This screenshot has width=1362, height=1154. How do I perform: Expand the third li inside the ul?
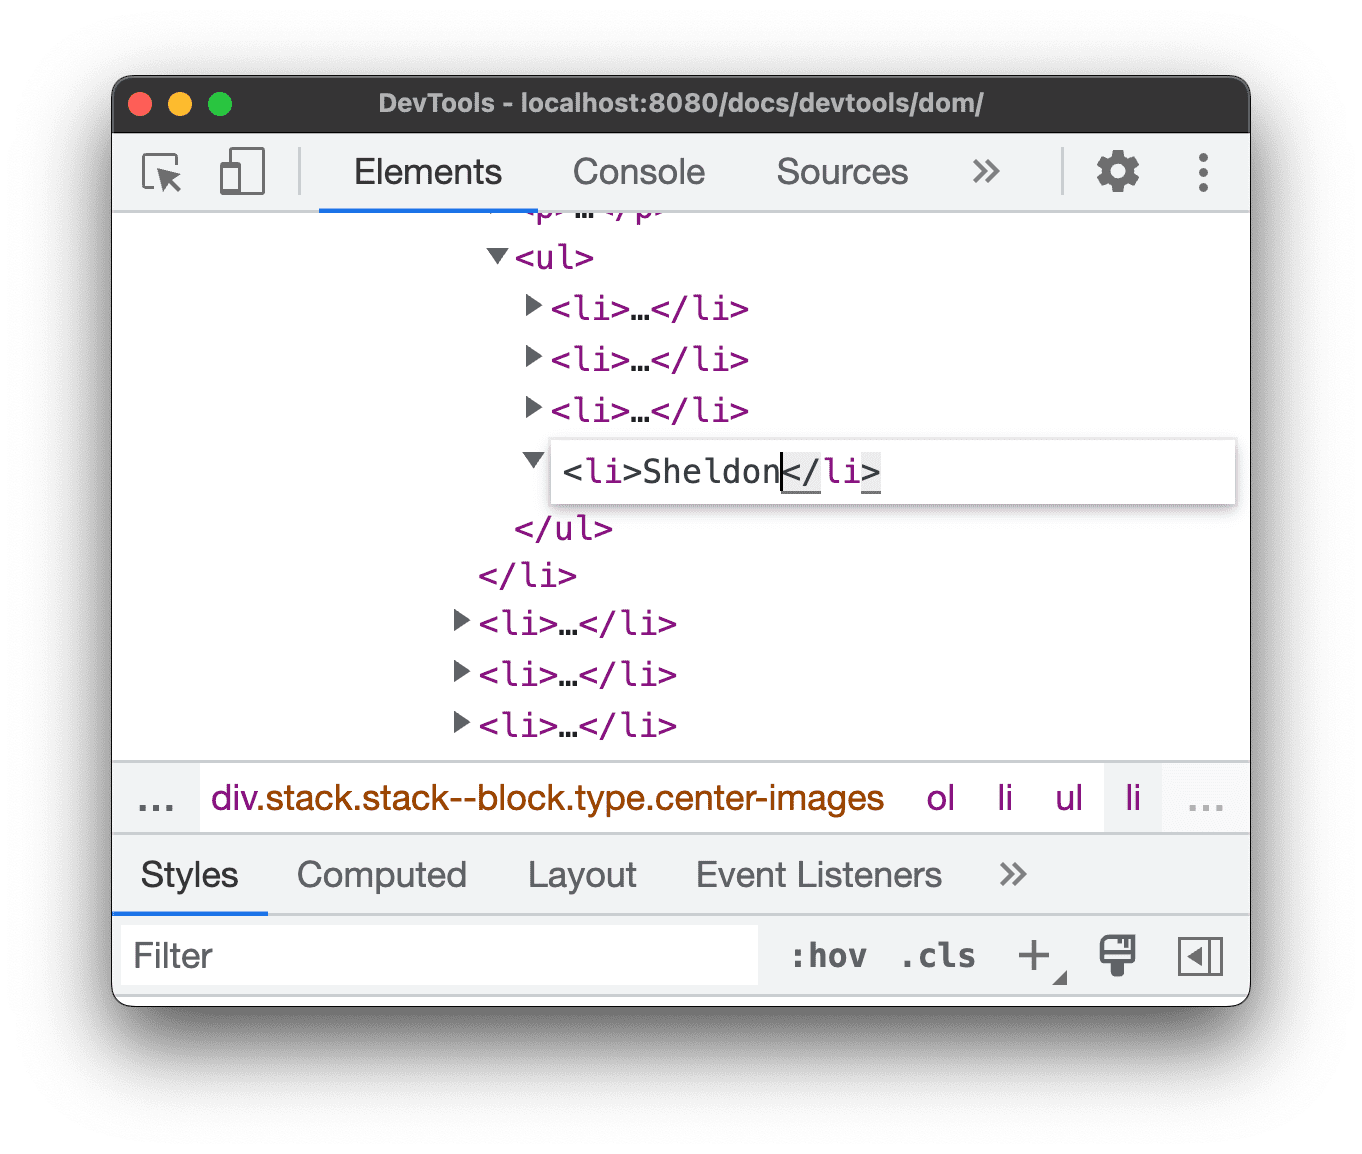click(x=533, y=407)
